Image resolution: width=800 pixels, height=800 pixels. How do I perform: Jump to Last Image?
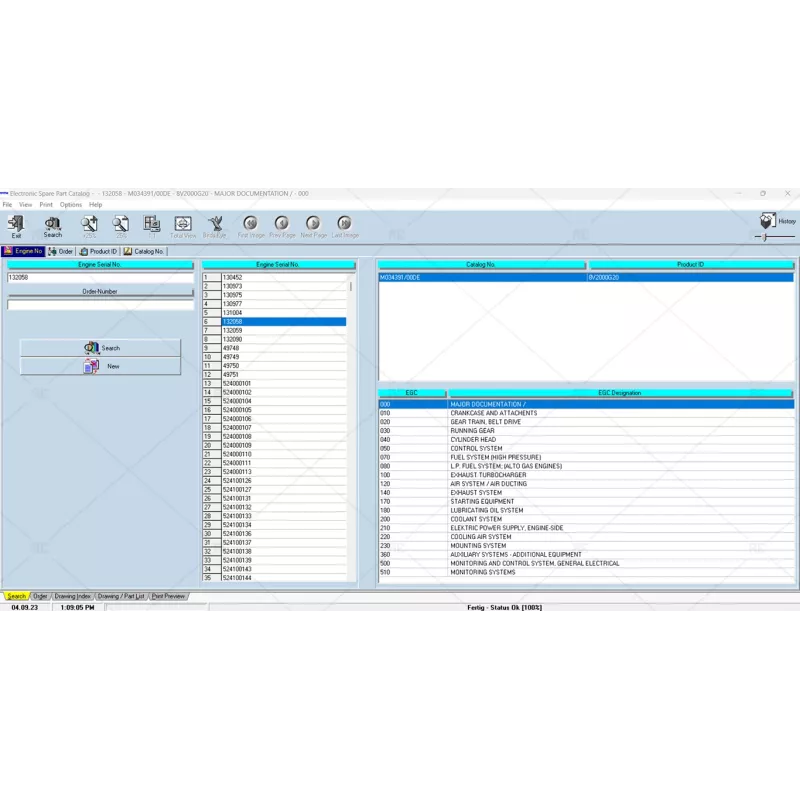[x=345, y=225]
